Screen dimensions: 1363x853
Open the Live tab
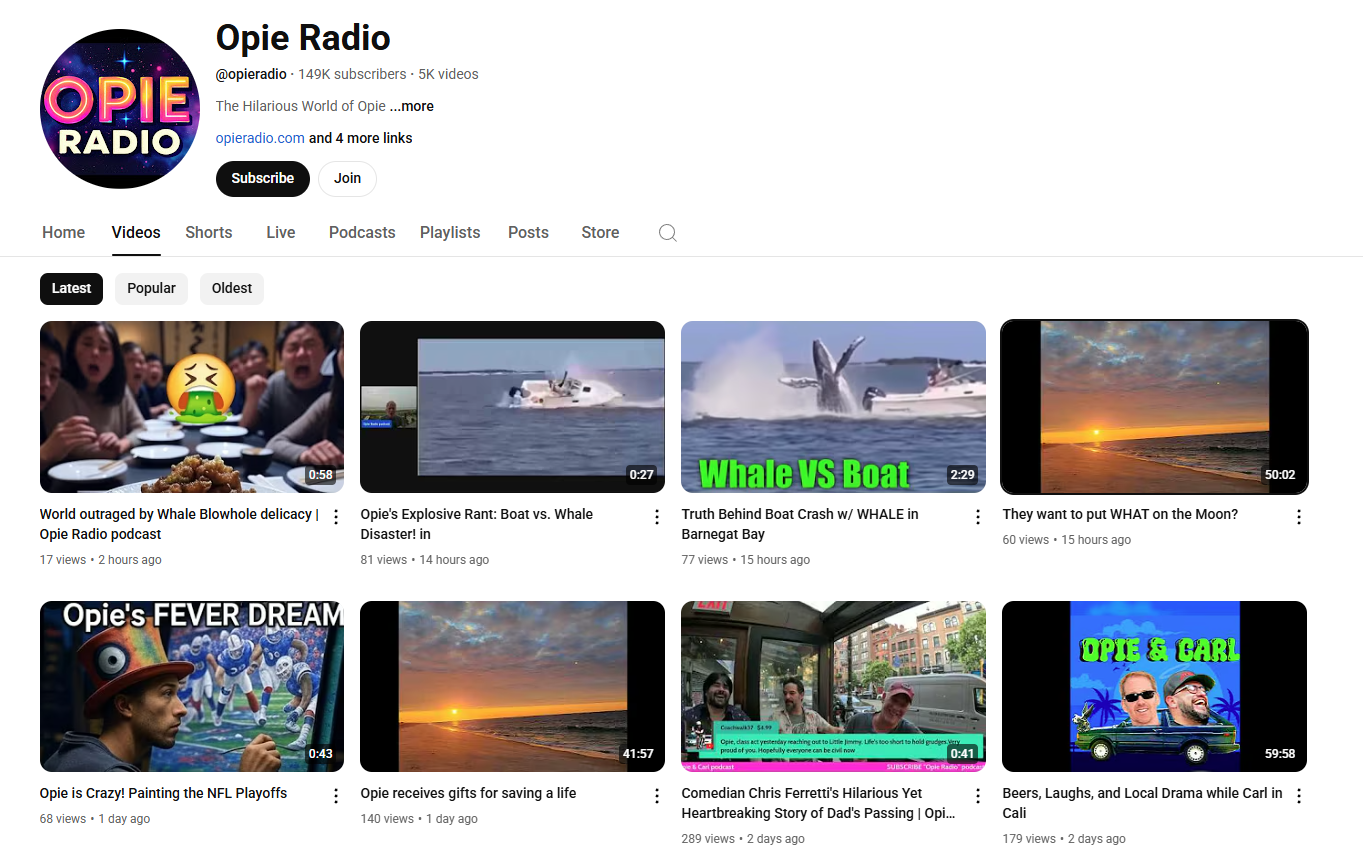pos(281,232)
